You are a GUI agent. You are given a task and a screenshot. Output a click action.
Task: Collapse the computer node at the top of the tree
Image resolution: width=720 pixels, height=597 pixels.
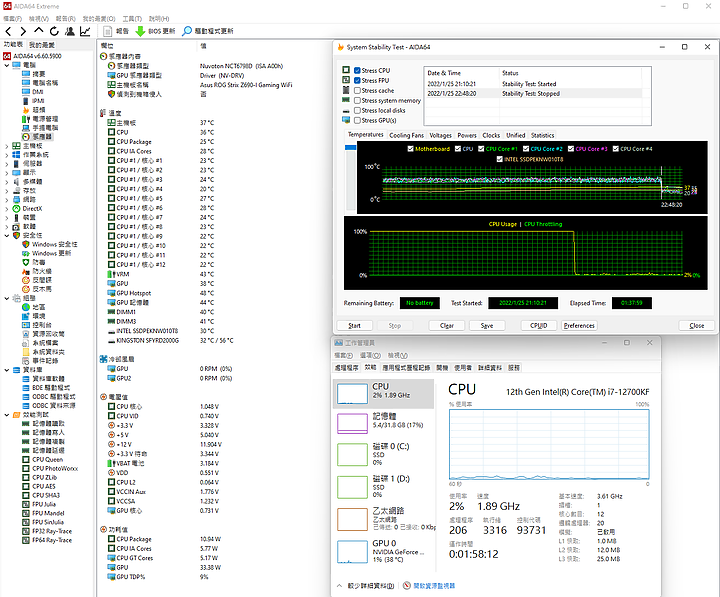point(6,65)
